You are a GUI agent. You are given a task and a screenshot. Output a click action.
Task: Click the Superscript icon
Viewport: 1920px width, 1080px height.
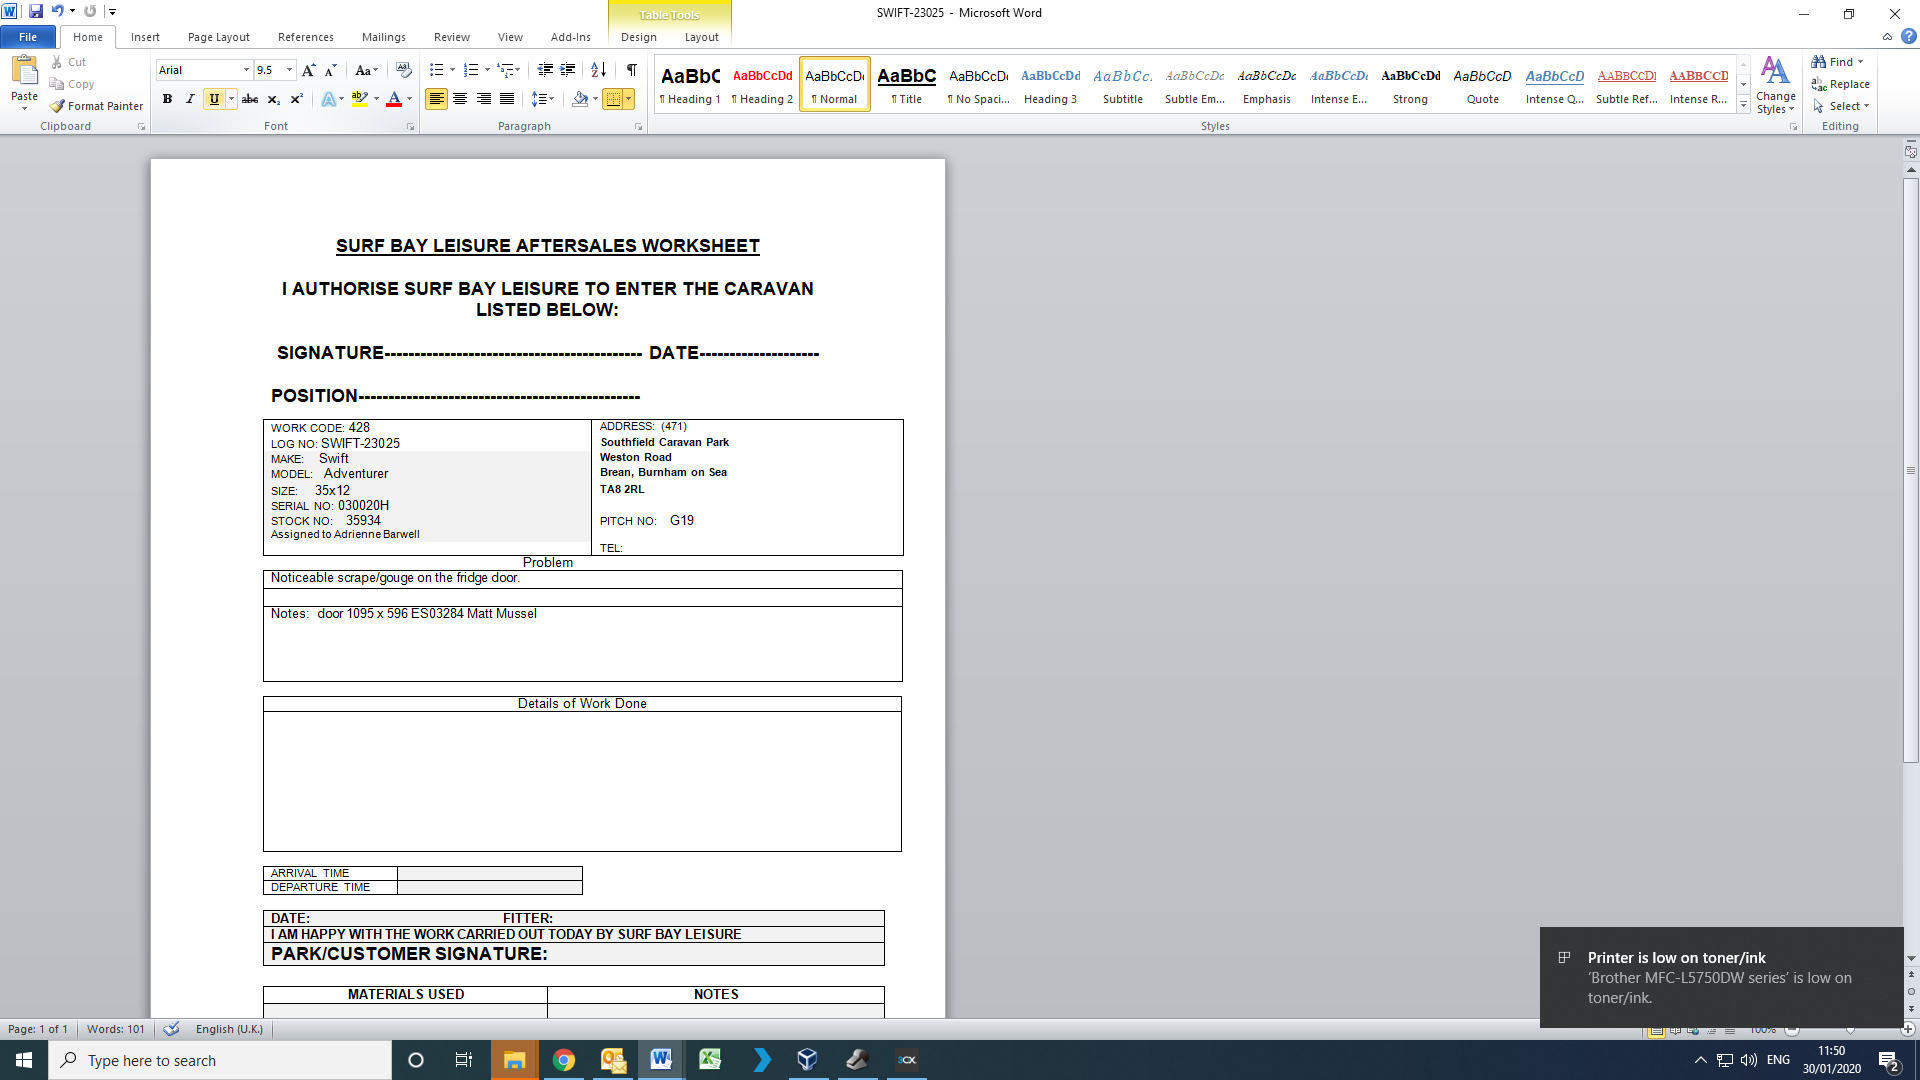pyautogui.click(x=296, y=99)
